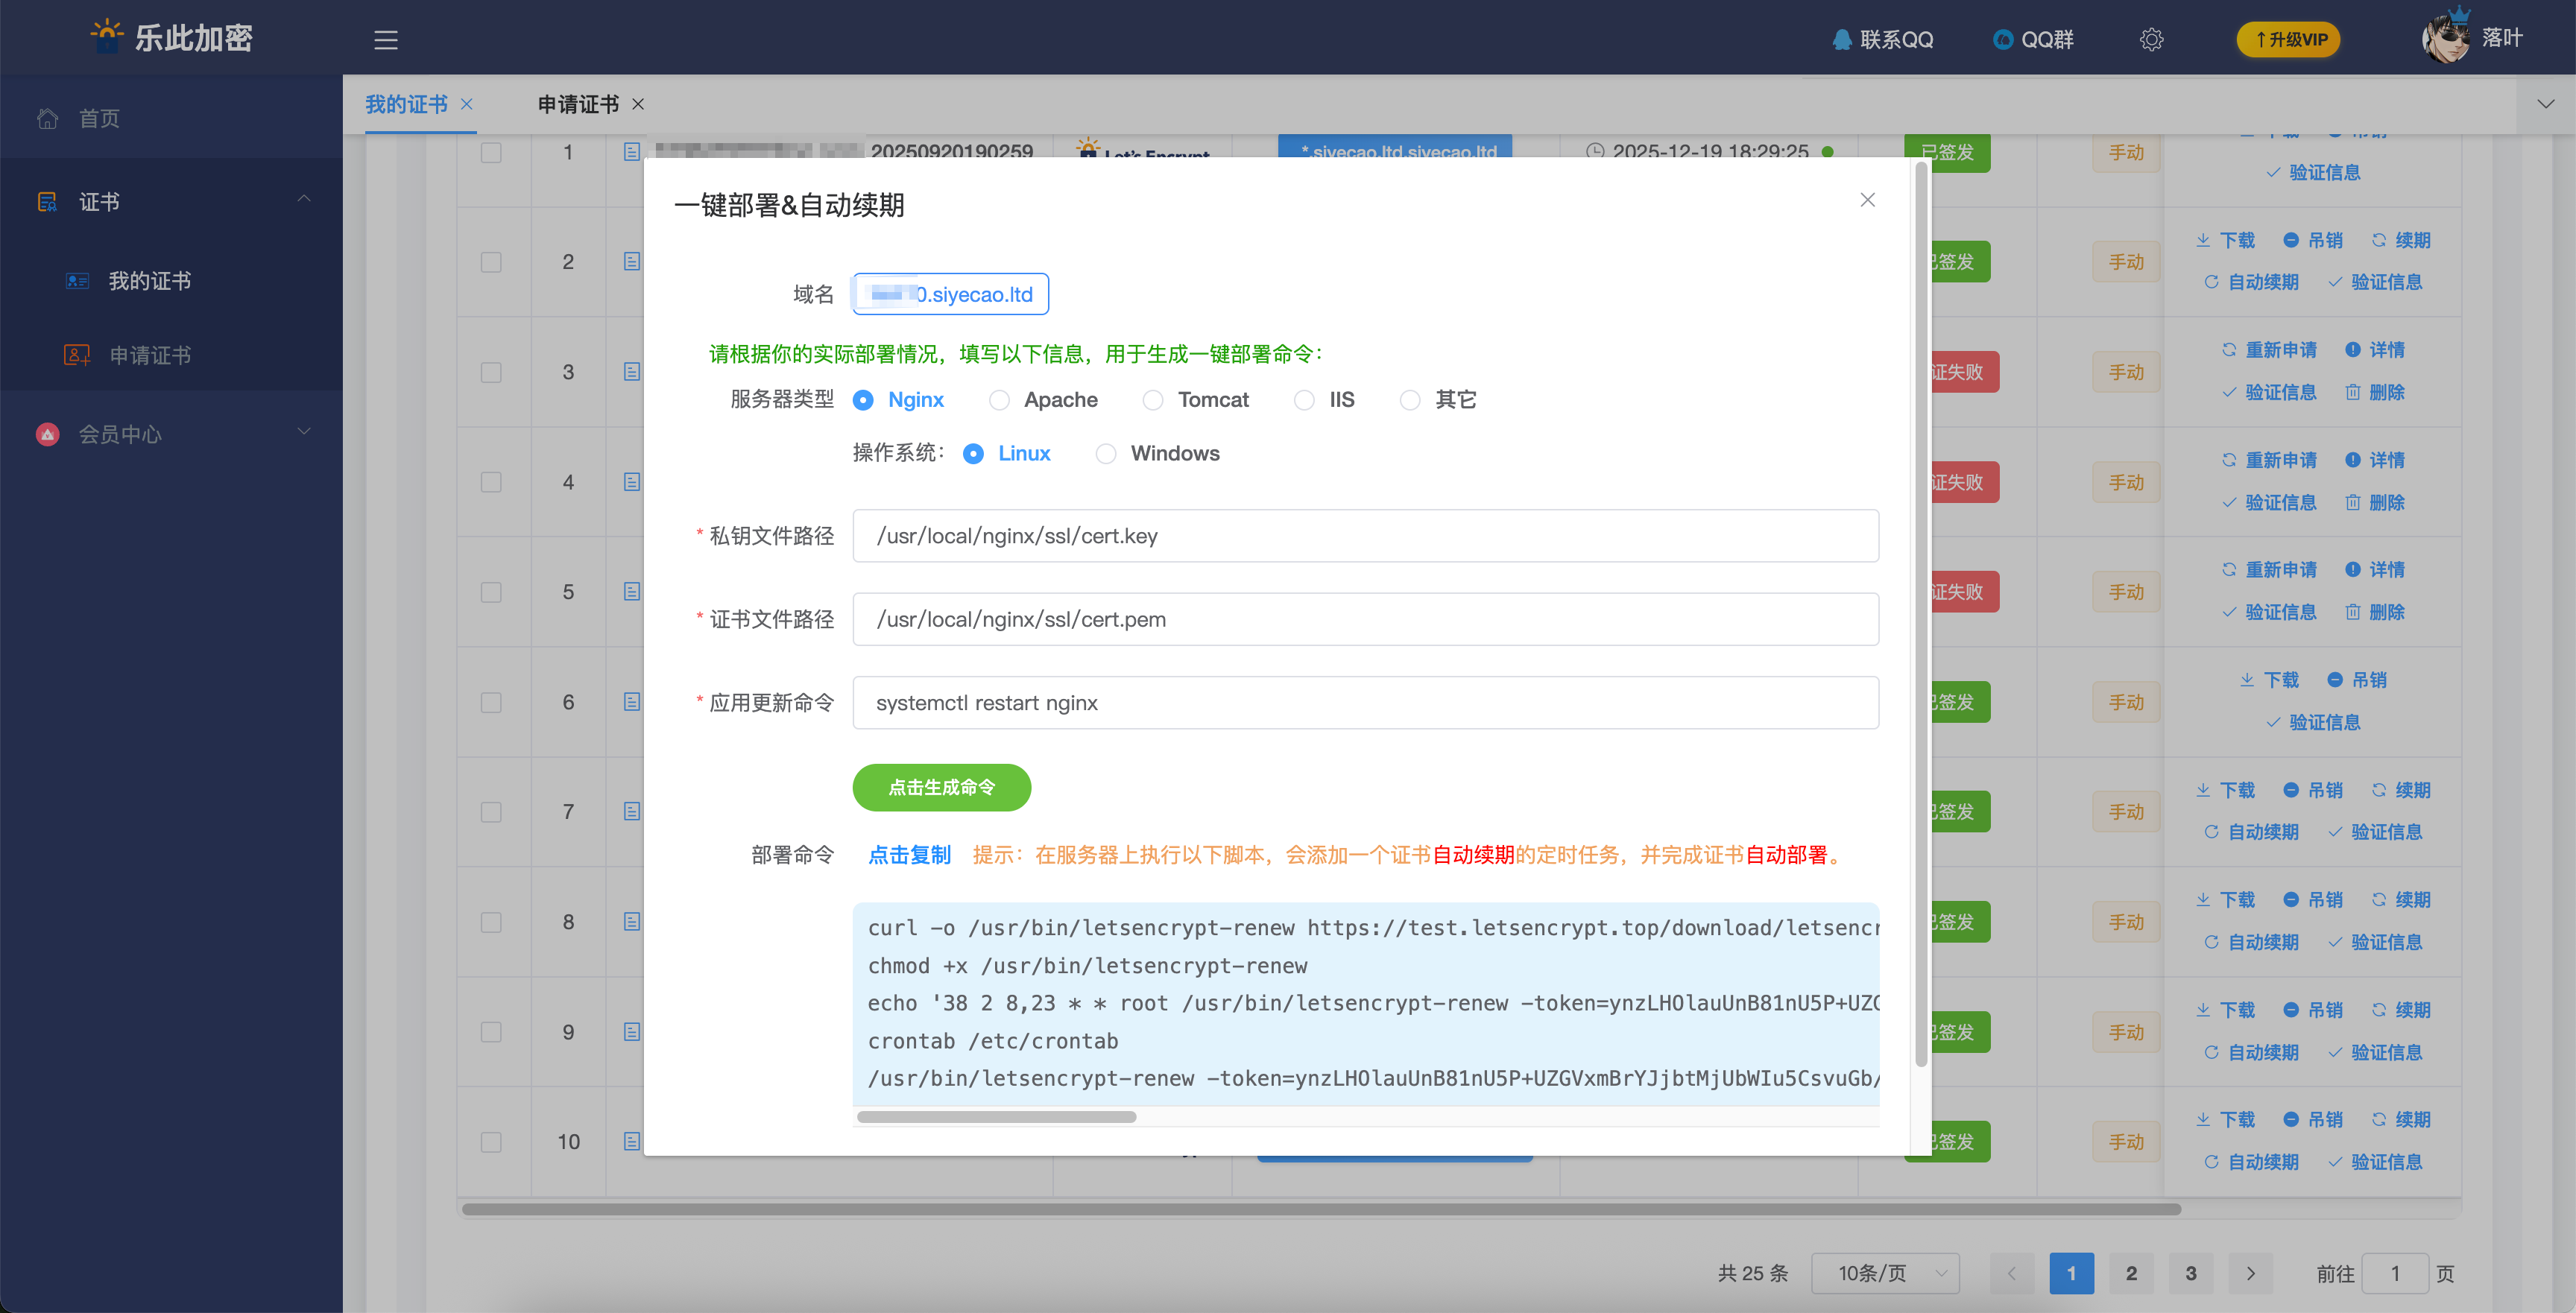Select IIS server type
The height and width of the screenshot is (1313, 2576).
[x=1324, y=400]
